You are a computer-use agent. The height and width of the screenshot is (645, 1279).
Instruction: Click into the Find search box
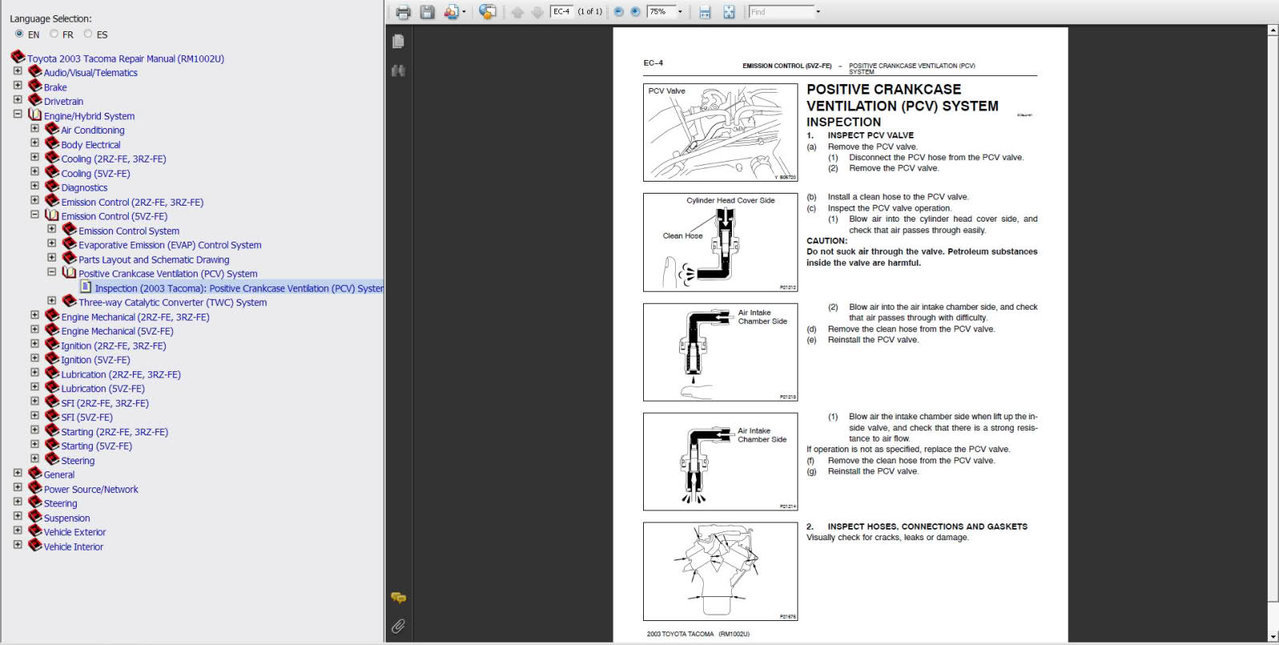pos(781,12)
